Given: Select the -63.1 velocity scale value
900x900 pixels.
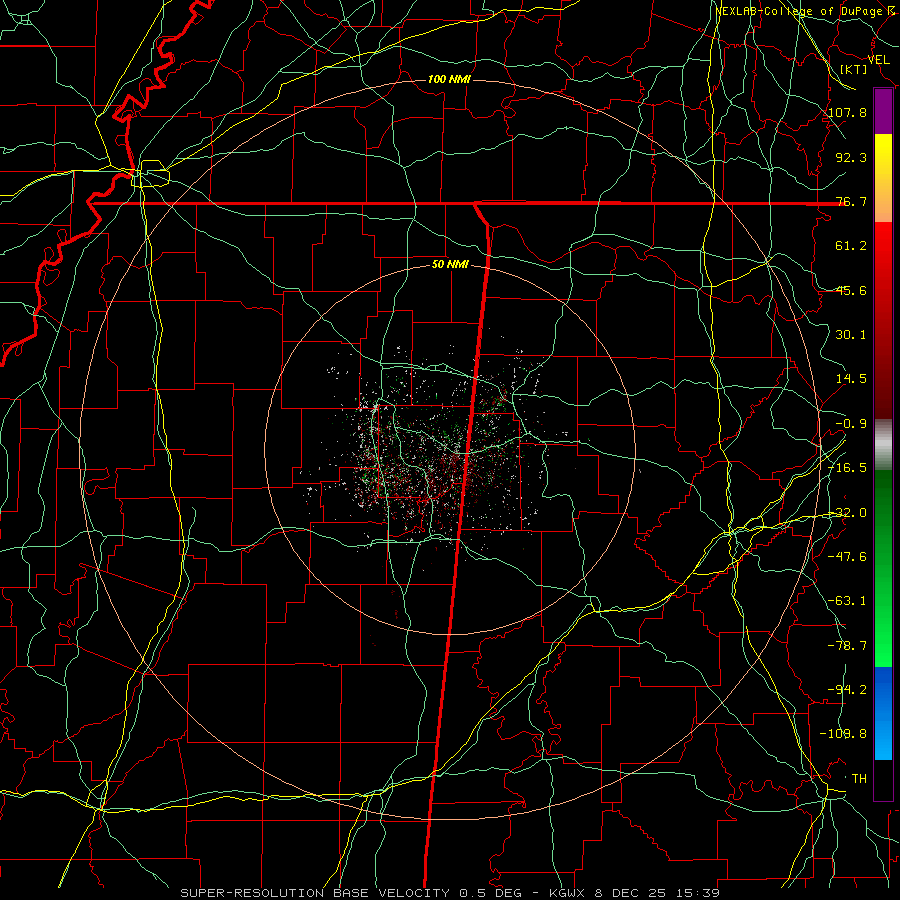Looking at the screenshot, I should (x=848, y=601).
